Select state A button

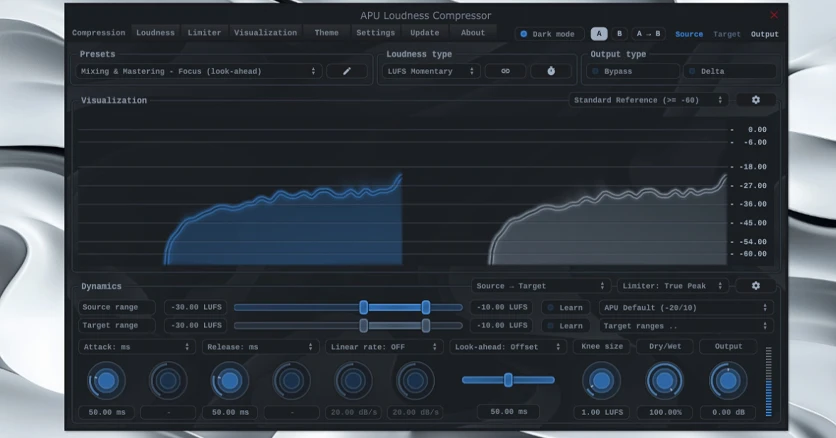[599, 34]
